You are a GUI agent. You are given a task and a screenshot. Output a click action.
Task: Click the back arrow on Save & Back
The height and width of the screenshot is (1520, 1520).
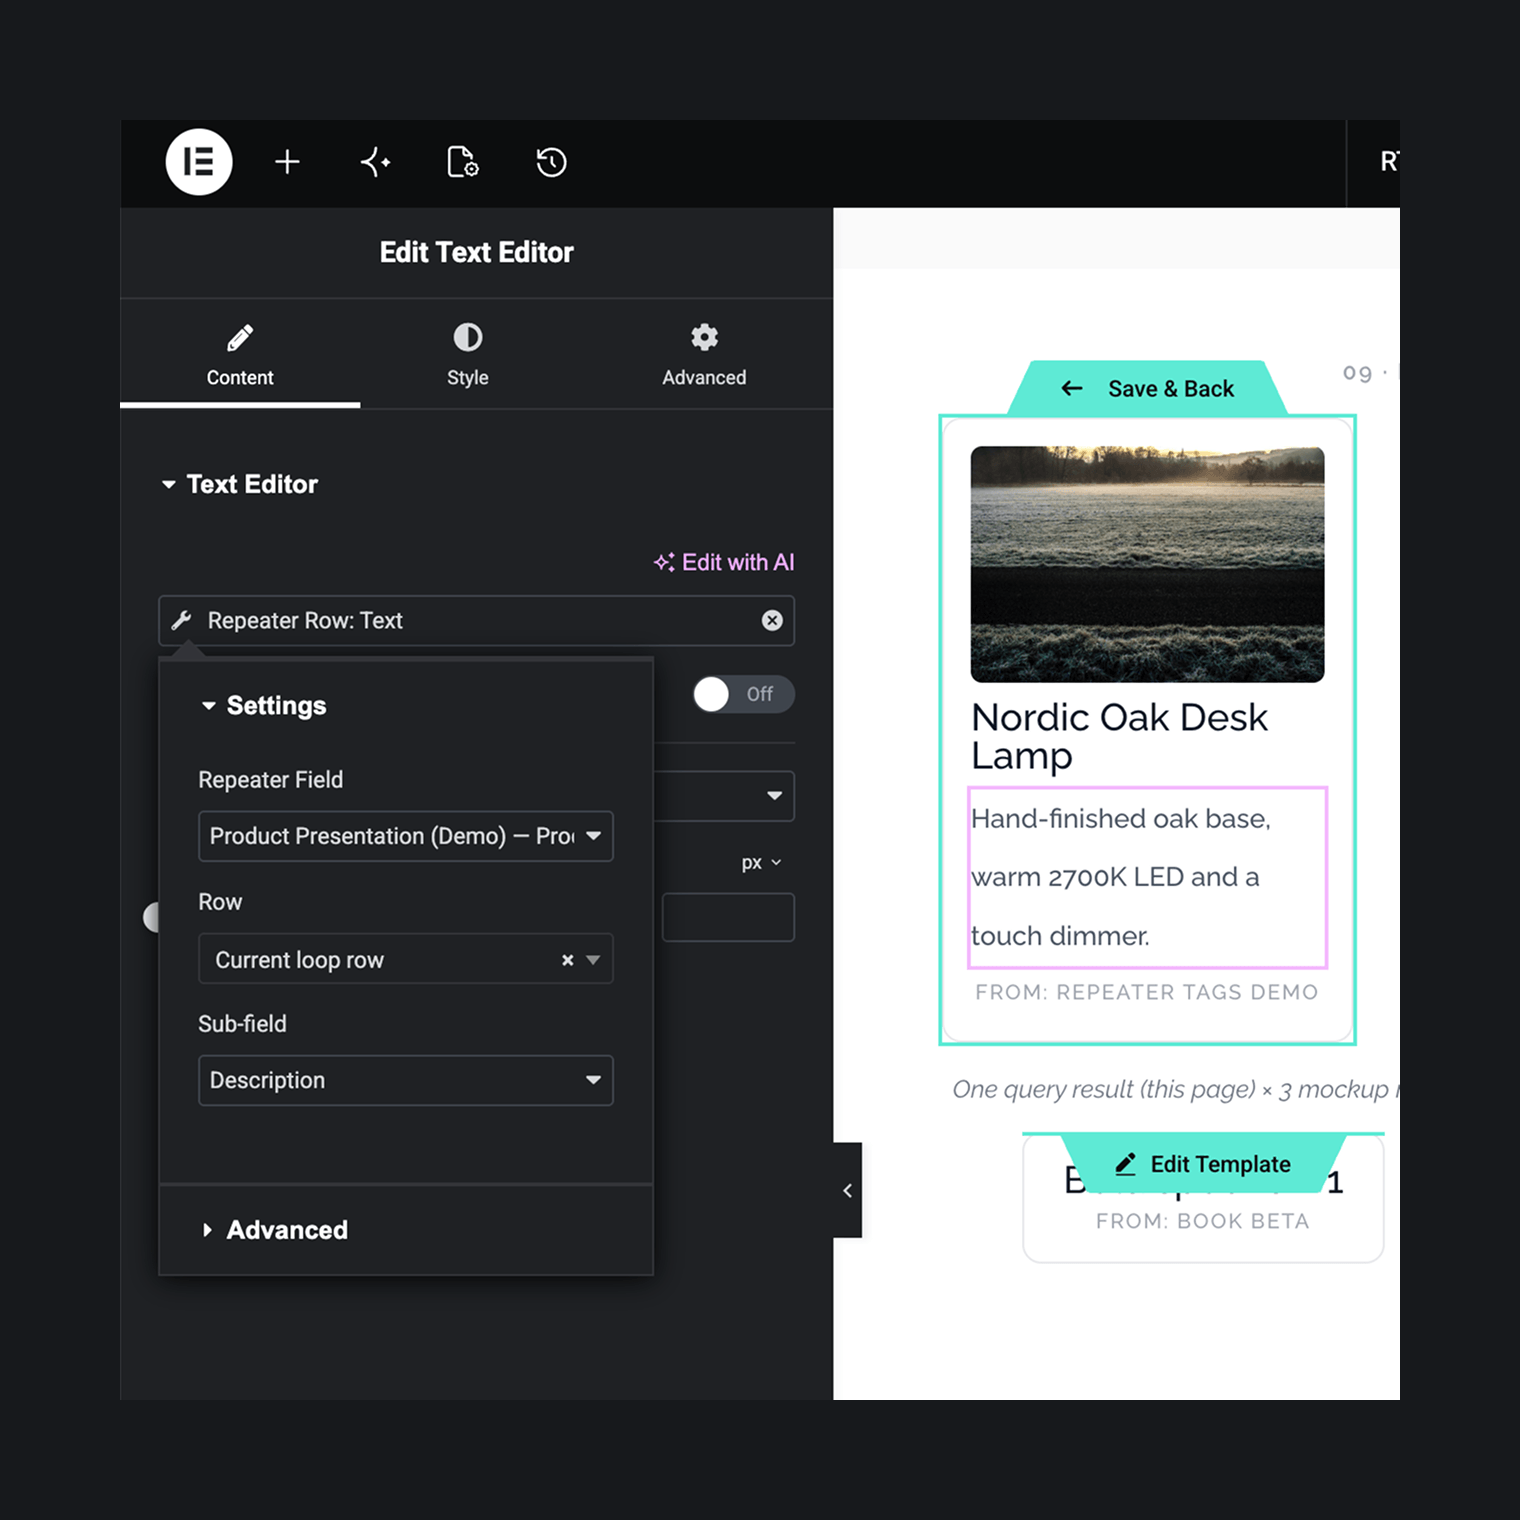coord(1072,388)
